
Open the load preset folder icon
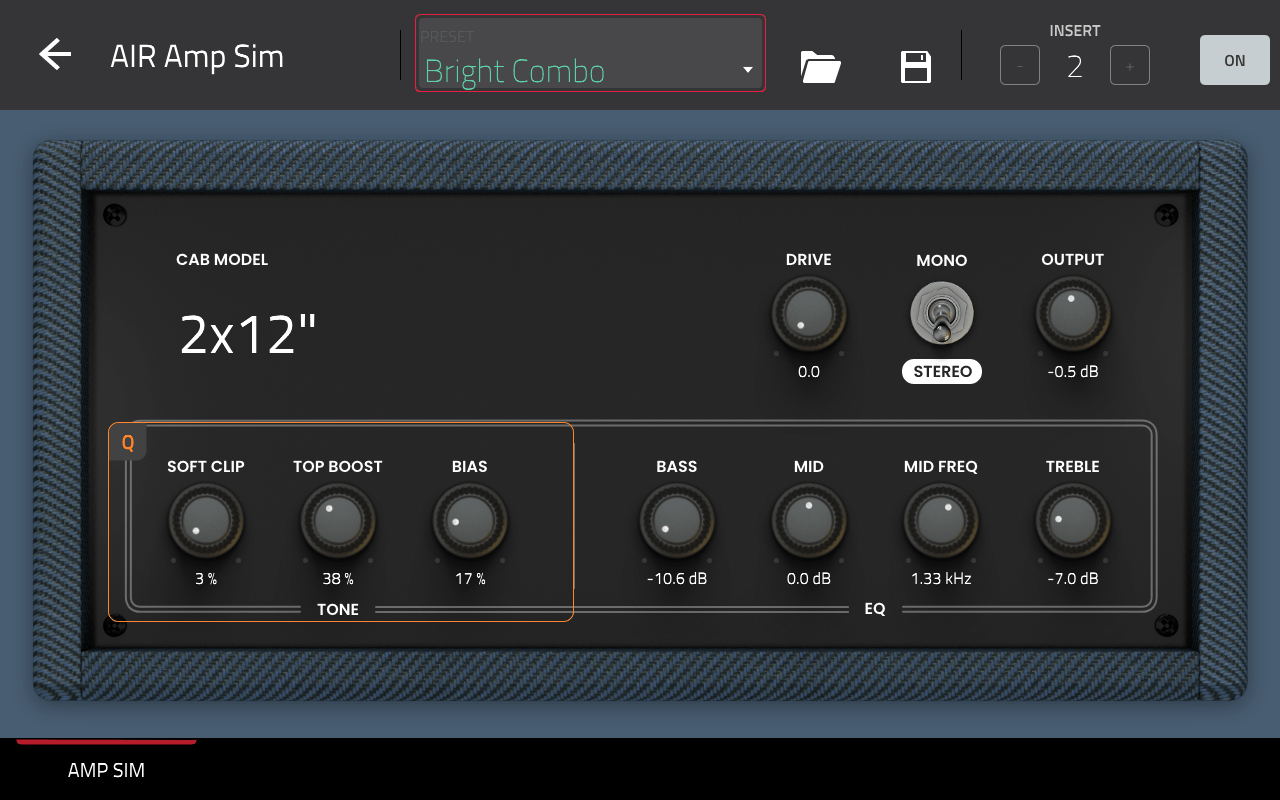pos(820,67)
